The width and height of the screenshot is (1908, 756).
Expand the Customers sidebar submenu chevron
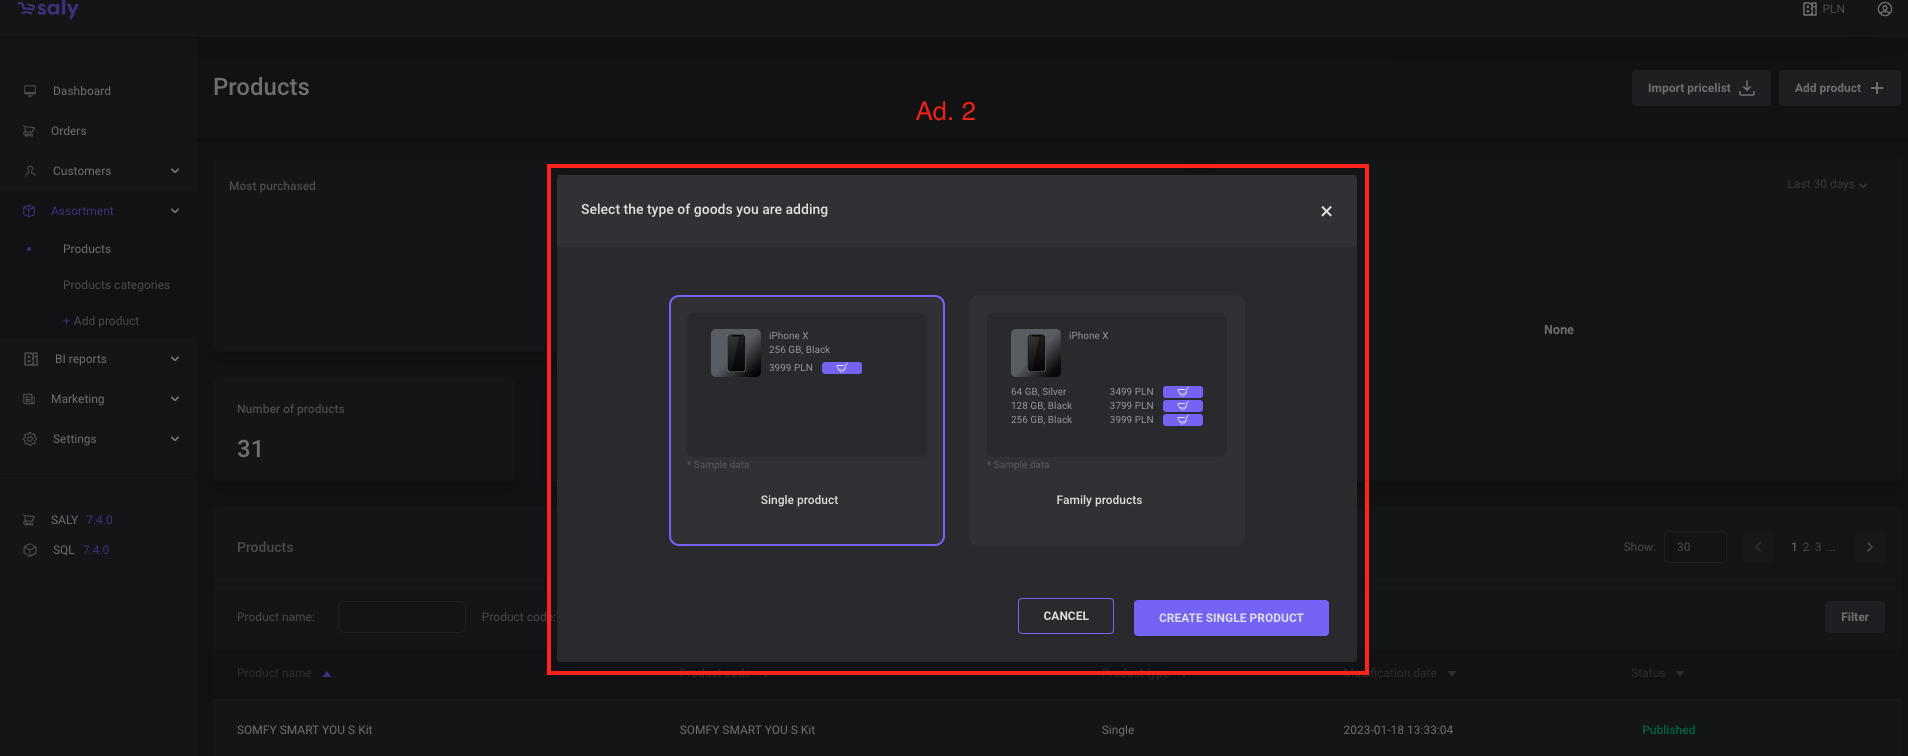[175, 171]
